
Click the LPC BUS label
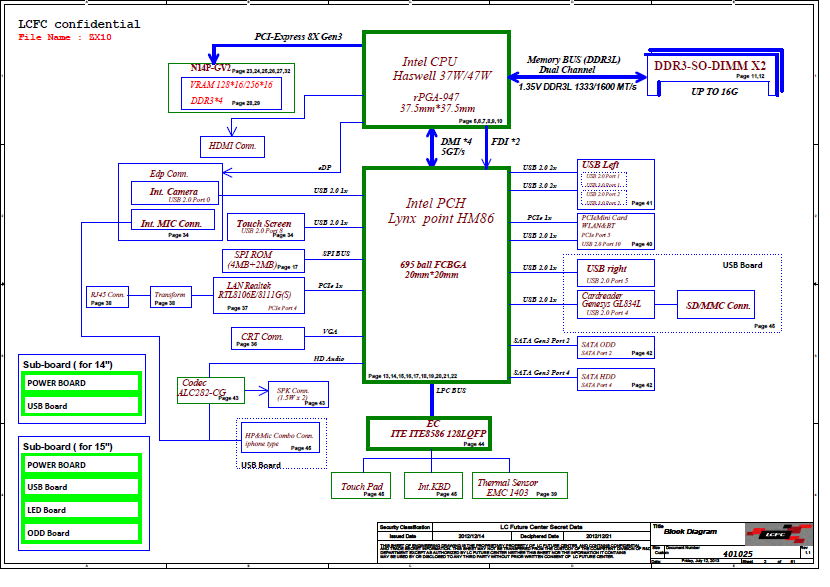pos(451,391)
